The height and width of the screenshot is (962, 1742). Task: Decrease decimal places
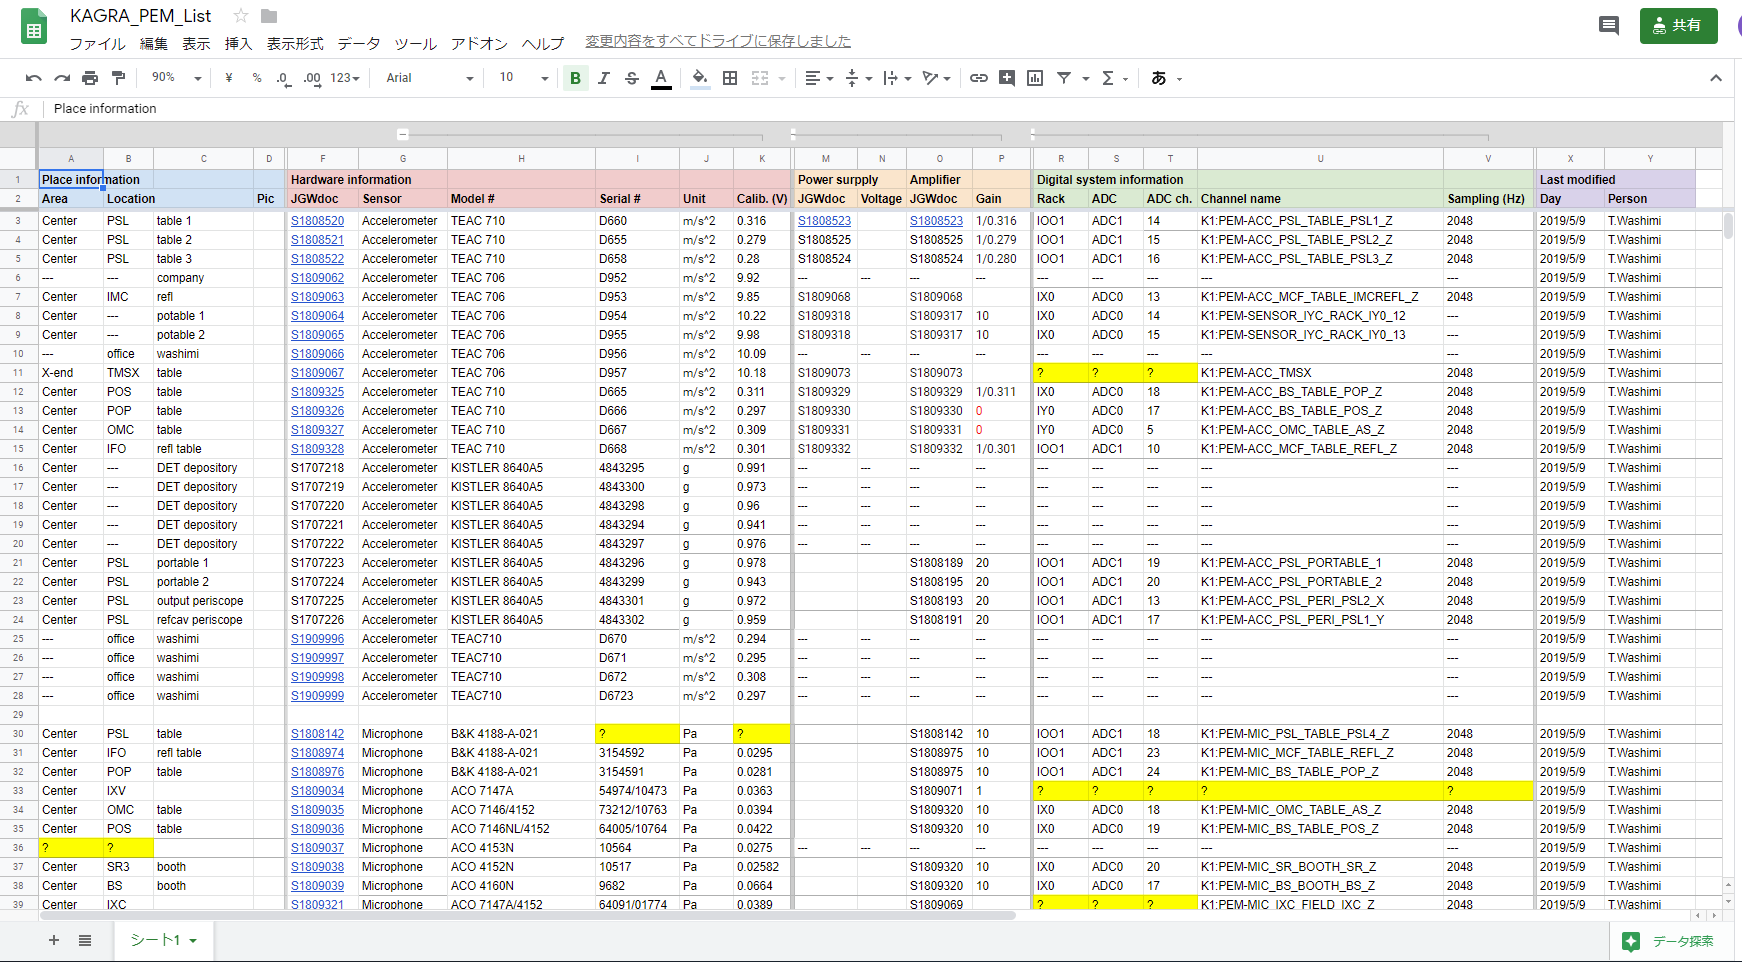pos(284,78)
